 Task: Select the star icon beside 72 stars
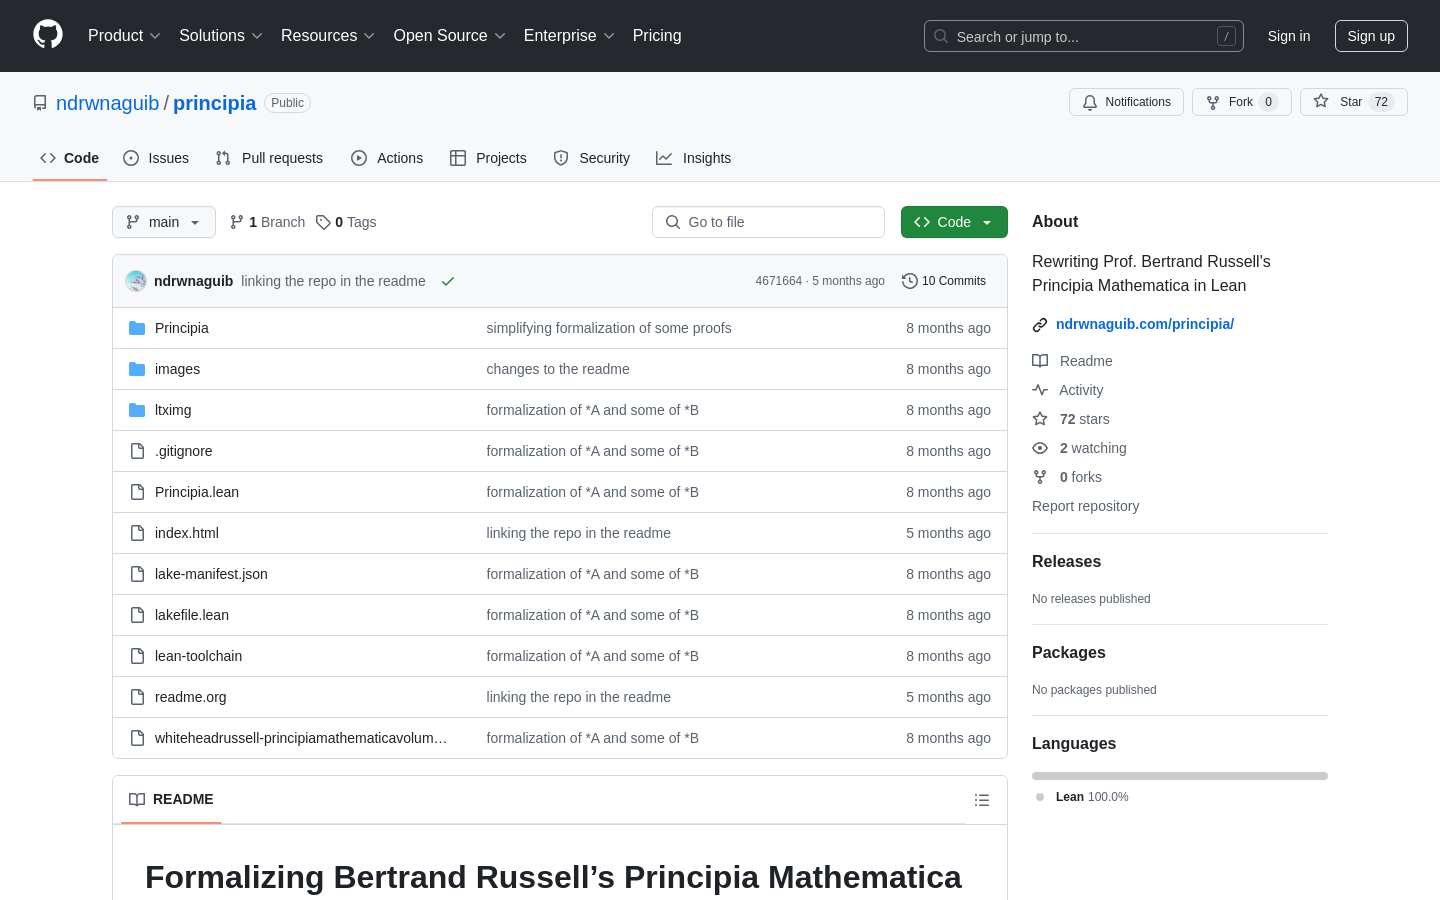click(x=1040, y=419)
